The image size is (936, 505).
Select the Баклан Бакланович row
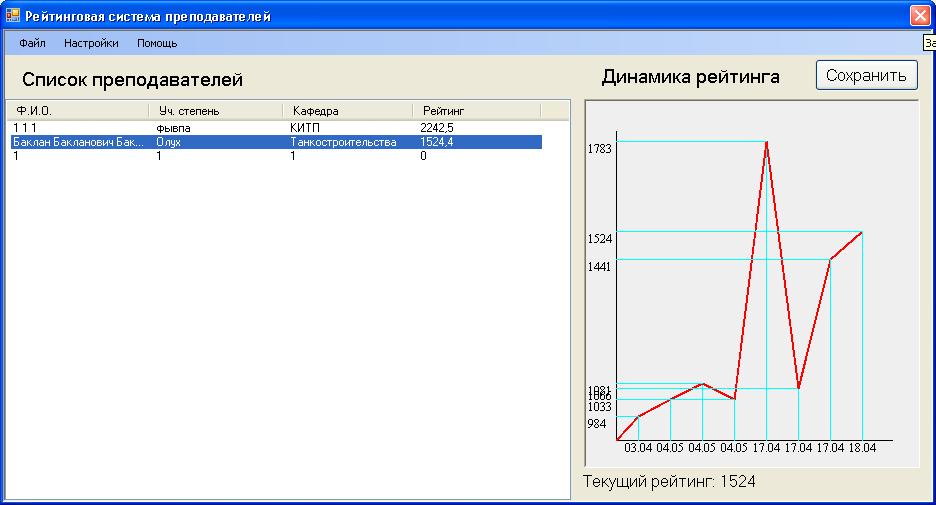tap(276, 142)
